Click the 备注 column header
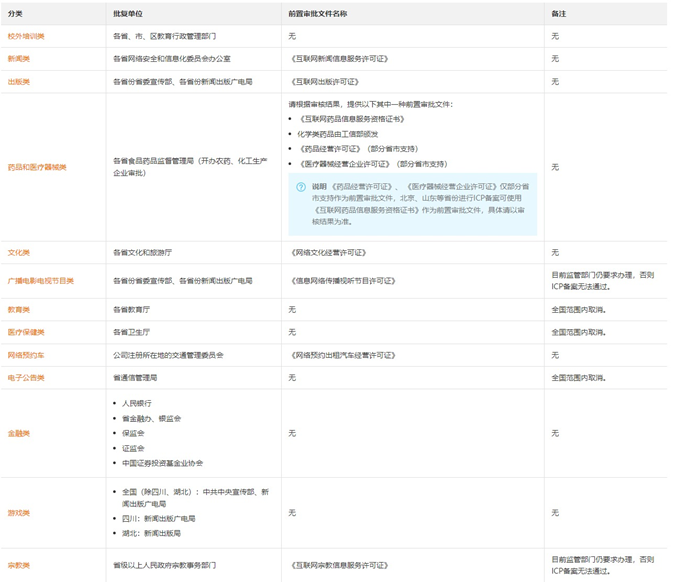The height and width of the screenshot is (582, 676). (558, 14)
